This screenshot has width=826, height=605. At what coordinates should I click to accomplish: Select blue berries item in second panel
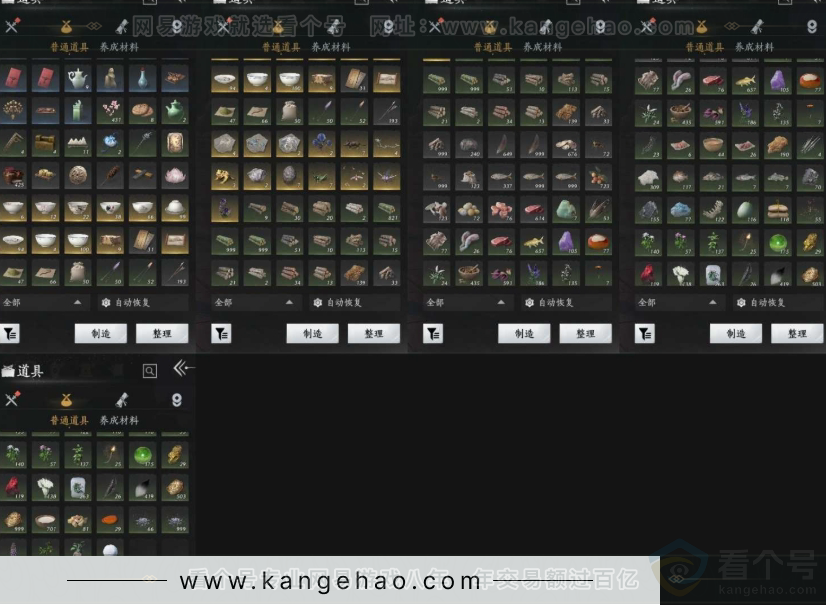[322, 143]
